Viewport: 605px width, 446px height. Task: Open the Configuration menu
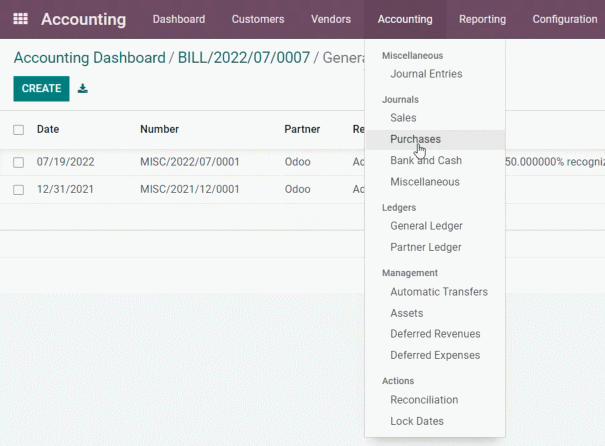565,19
